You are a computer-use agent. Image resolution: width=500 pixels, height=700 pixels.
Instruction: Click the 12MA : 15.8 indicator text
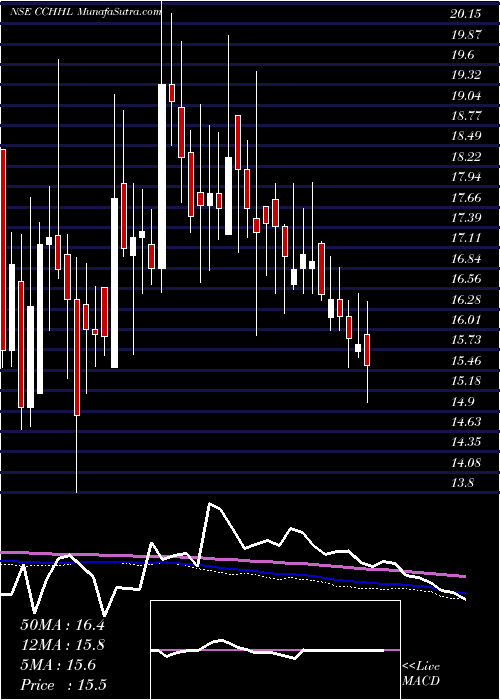(x=62, y=645)
